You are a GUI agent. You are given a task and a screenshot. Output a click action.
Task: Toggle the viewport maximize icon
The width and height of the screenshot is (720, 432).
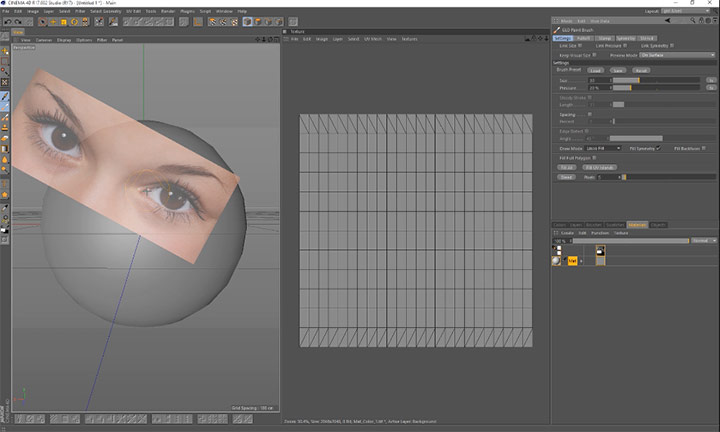[x=276, y=39]
